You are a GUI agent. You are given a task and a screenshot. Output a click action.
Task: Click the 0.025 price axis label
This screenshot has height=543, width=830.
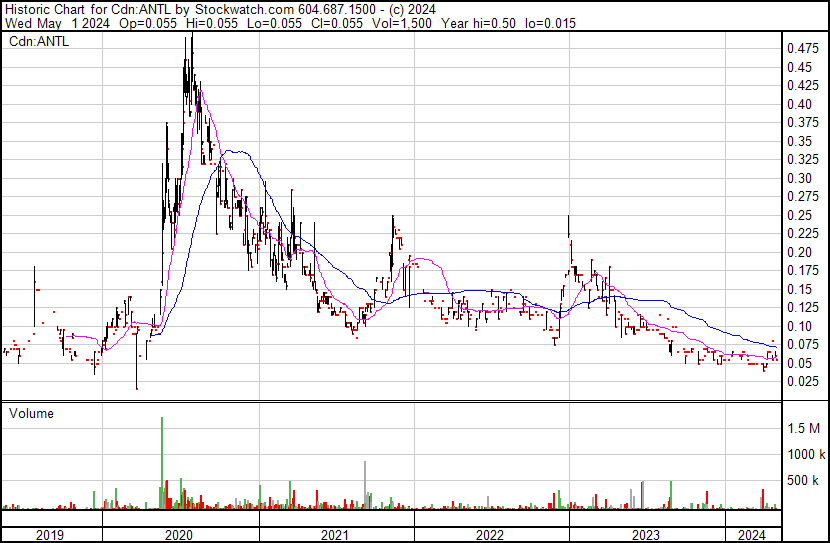click(x=800, y=381)
